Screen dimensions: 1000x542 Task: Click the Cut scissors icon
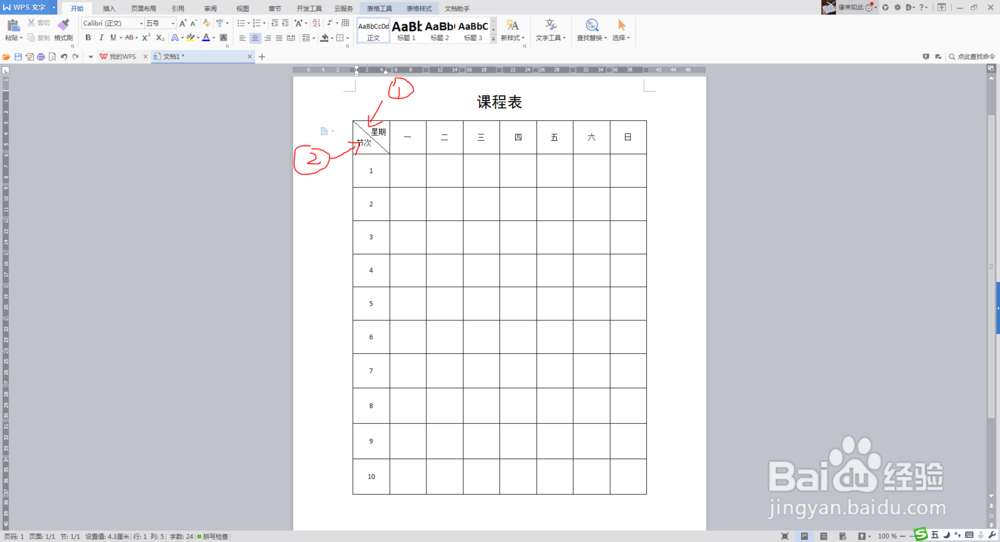(x=31, y=23)
